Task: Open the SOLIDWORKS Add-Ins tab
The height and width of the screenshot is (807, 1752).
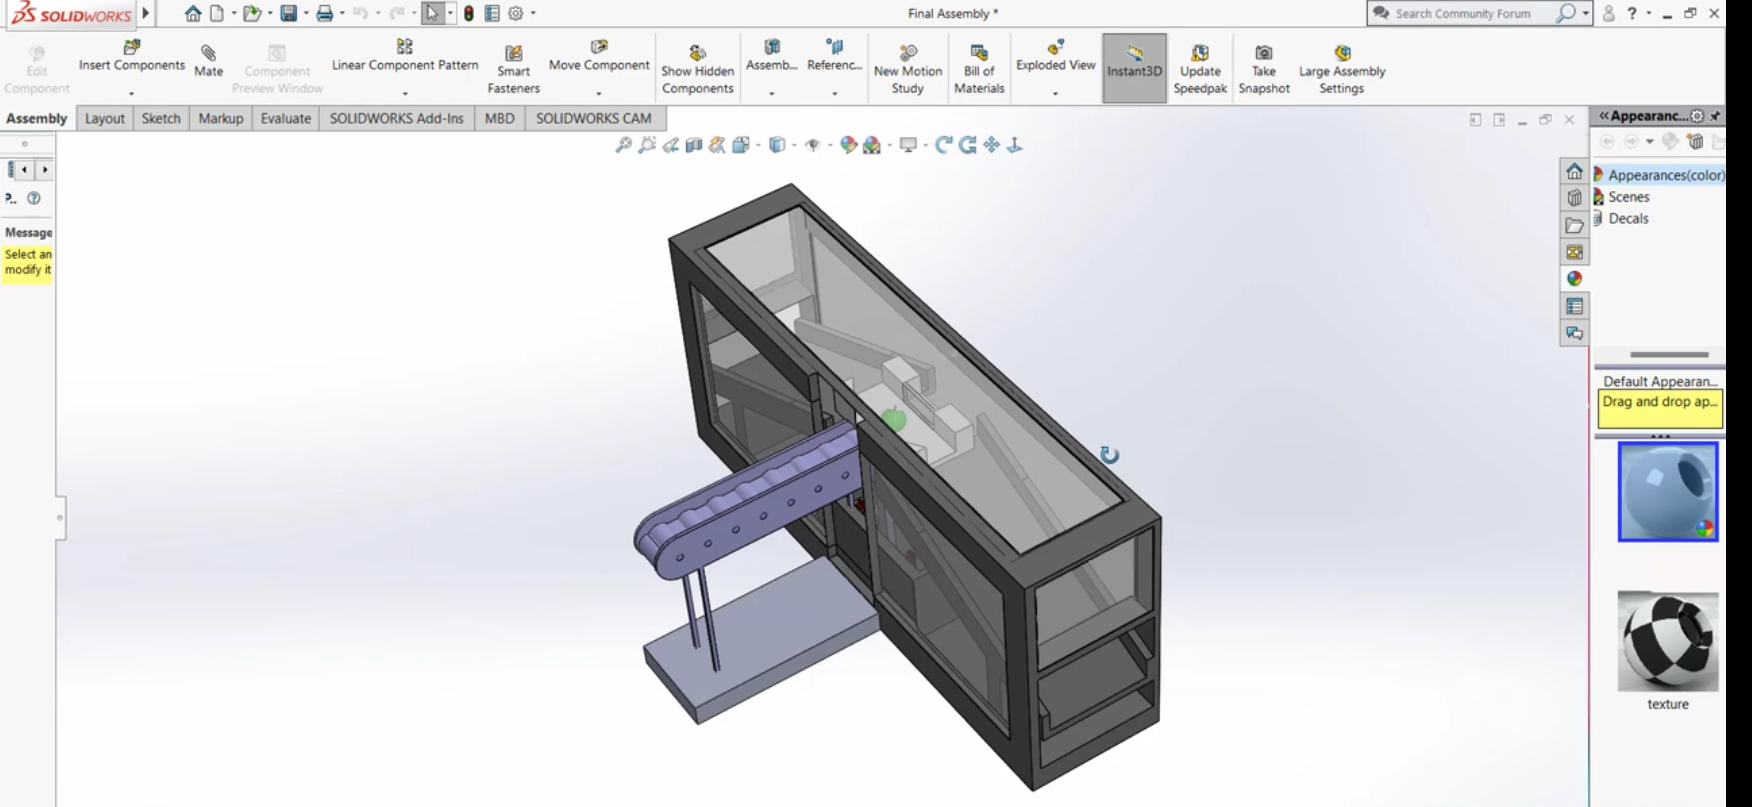Action: 397,118
